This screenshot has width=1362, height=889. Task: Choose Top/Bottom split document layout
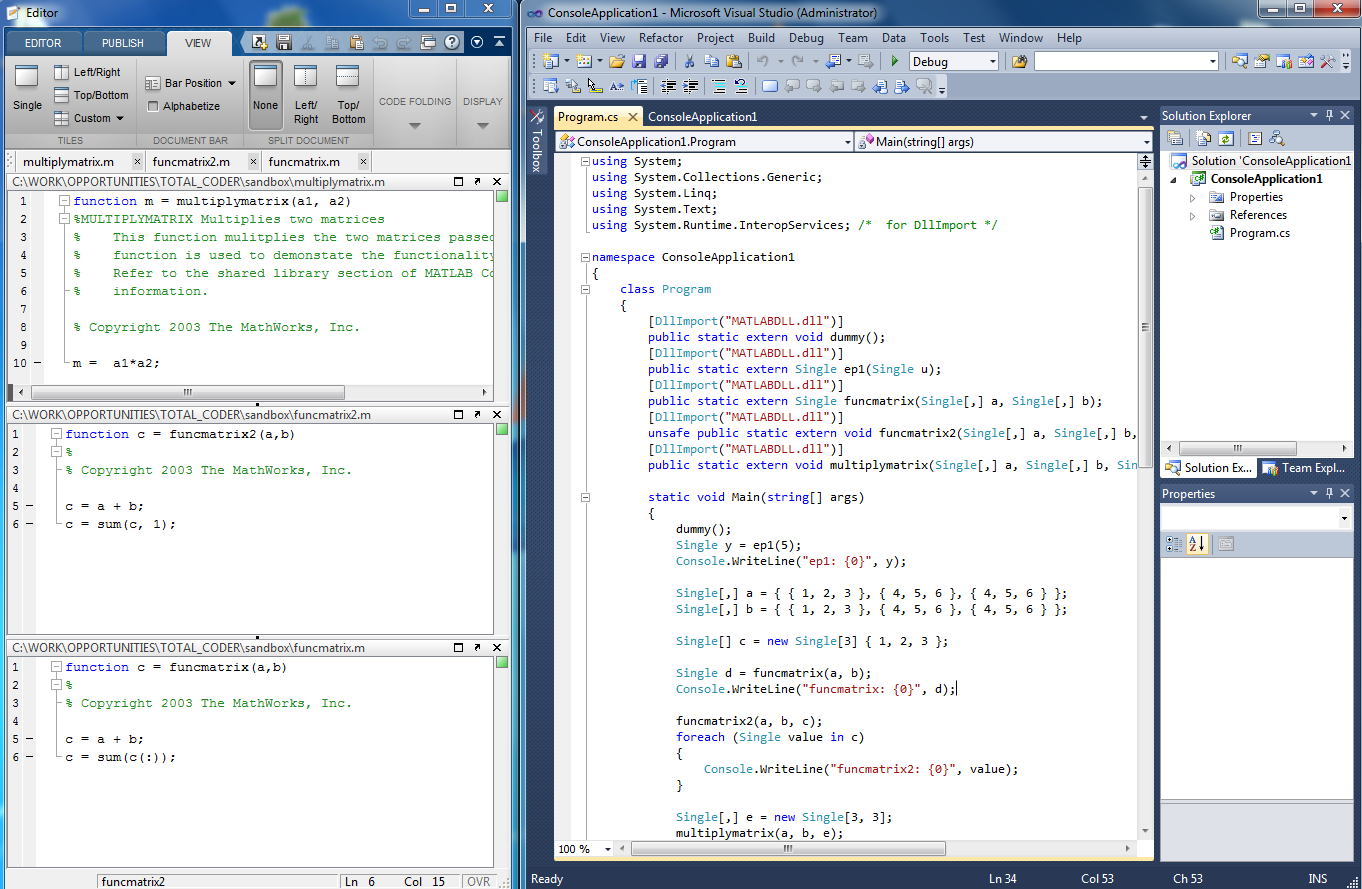pos(348,93)
